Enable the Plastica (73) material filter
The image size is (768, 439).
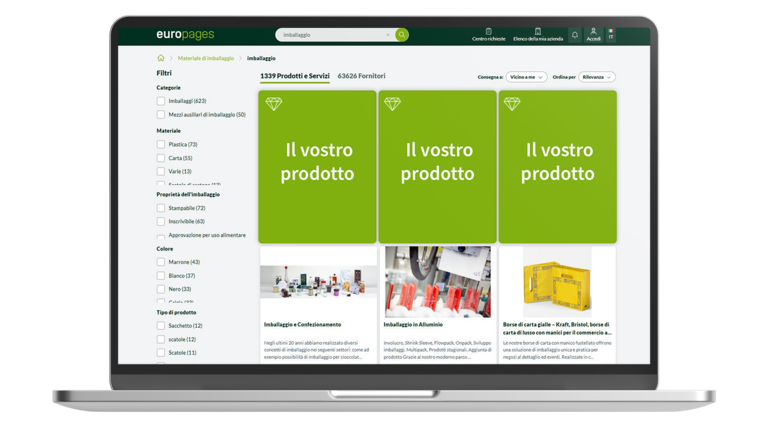pos(161,144)
